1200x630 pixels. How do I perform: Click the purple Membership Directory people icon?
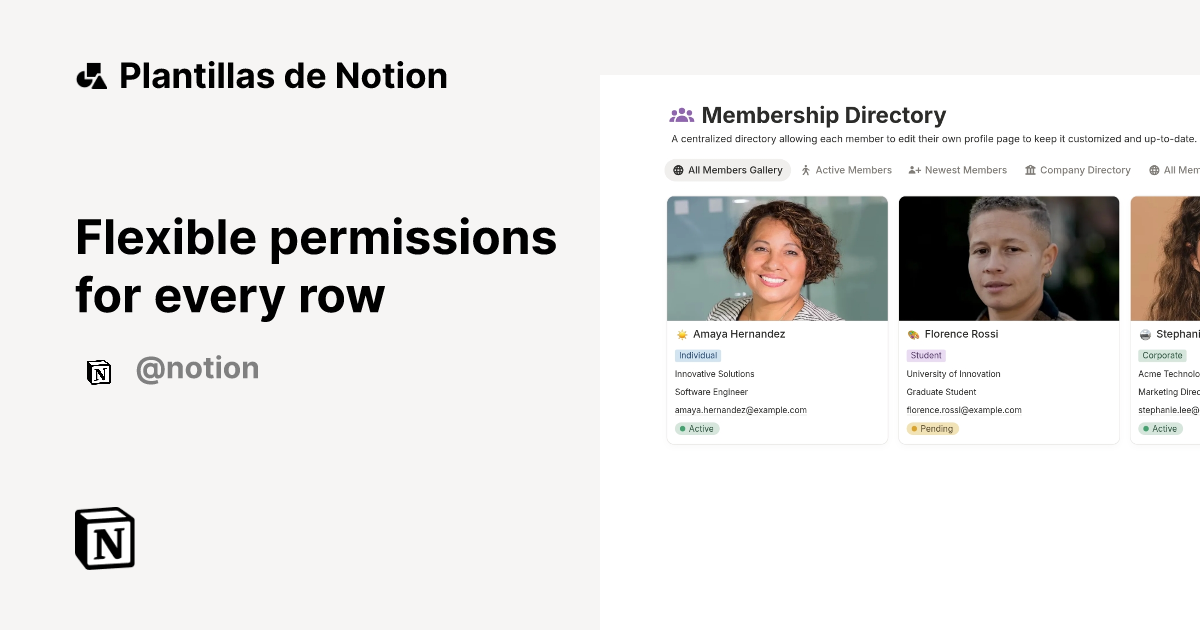pos(682,115)
